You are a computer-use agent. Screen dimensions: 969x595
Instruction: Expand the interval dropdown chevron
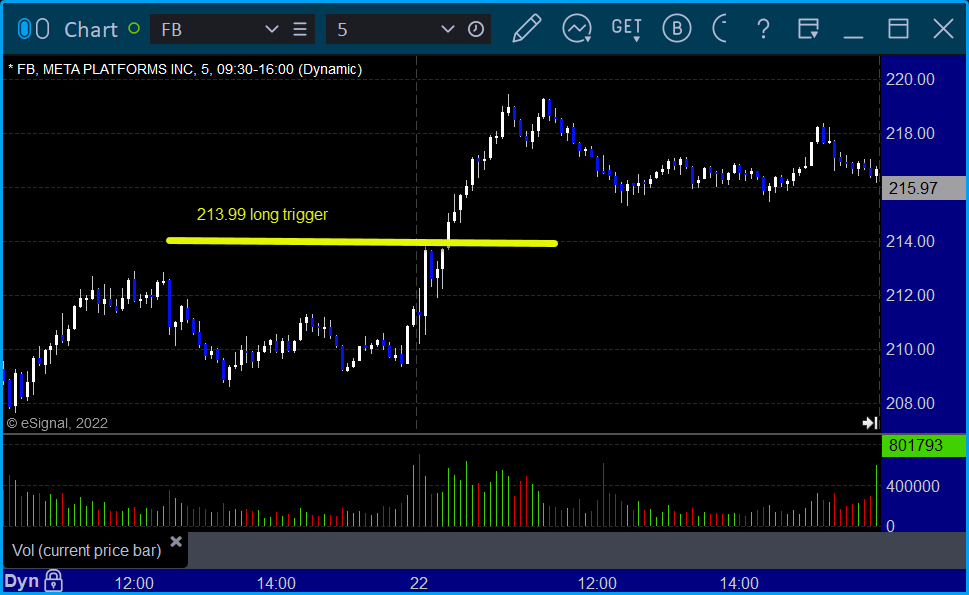coord(447,29)
